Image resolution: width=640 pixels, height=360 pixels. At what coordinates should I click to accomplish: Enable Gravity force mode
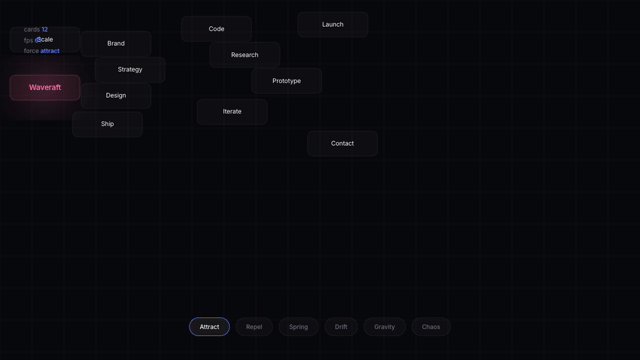point(384,327)
